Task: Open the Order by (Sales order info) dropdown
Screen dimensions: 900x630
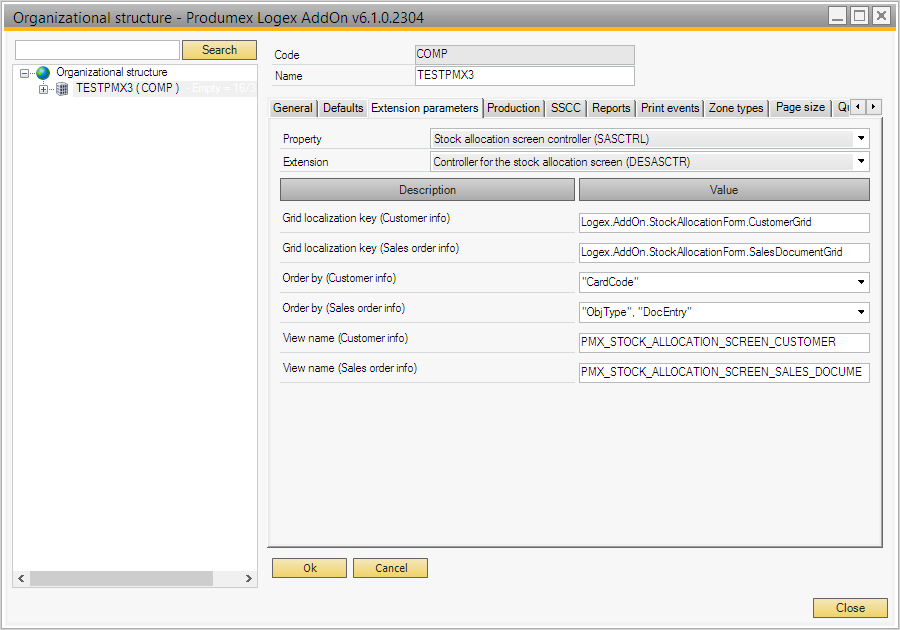Action: point(860,313)
